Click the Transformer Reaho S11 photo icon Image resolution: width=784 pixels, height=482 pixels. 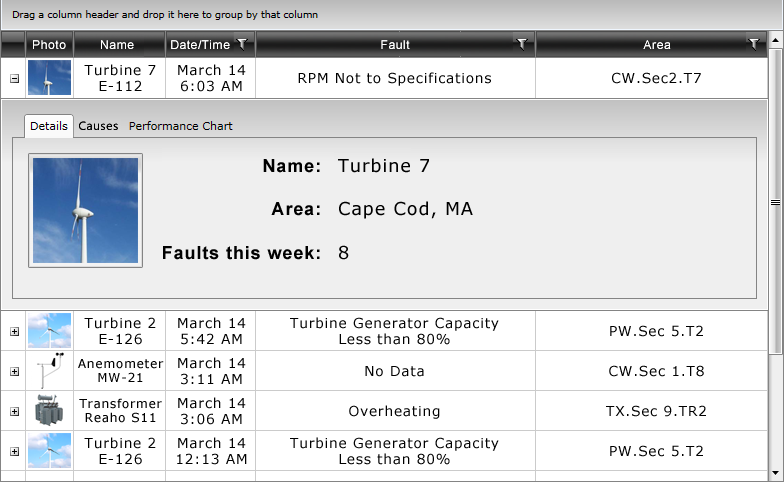(49, 410)
